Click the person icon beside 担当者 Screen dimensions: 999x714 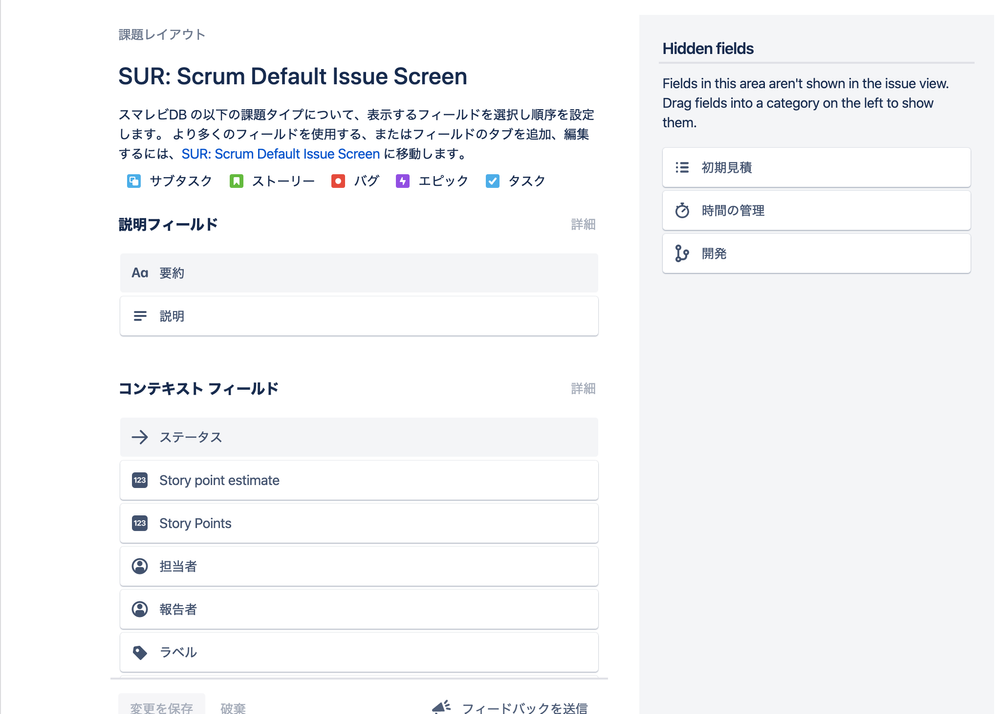(140, 566)
